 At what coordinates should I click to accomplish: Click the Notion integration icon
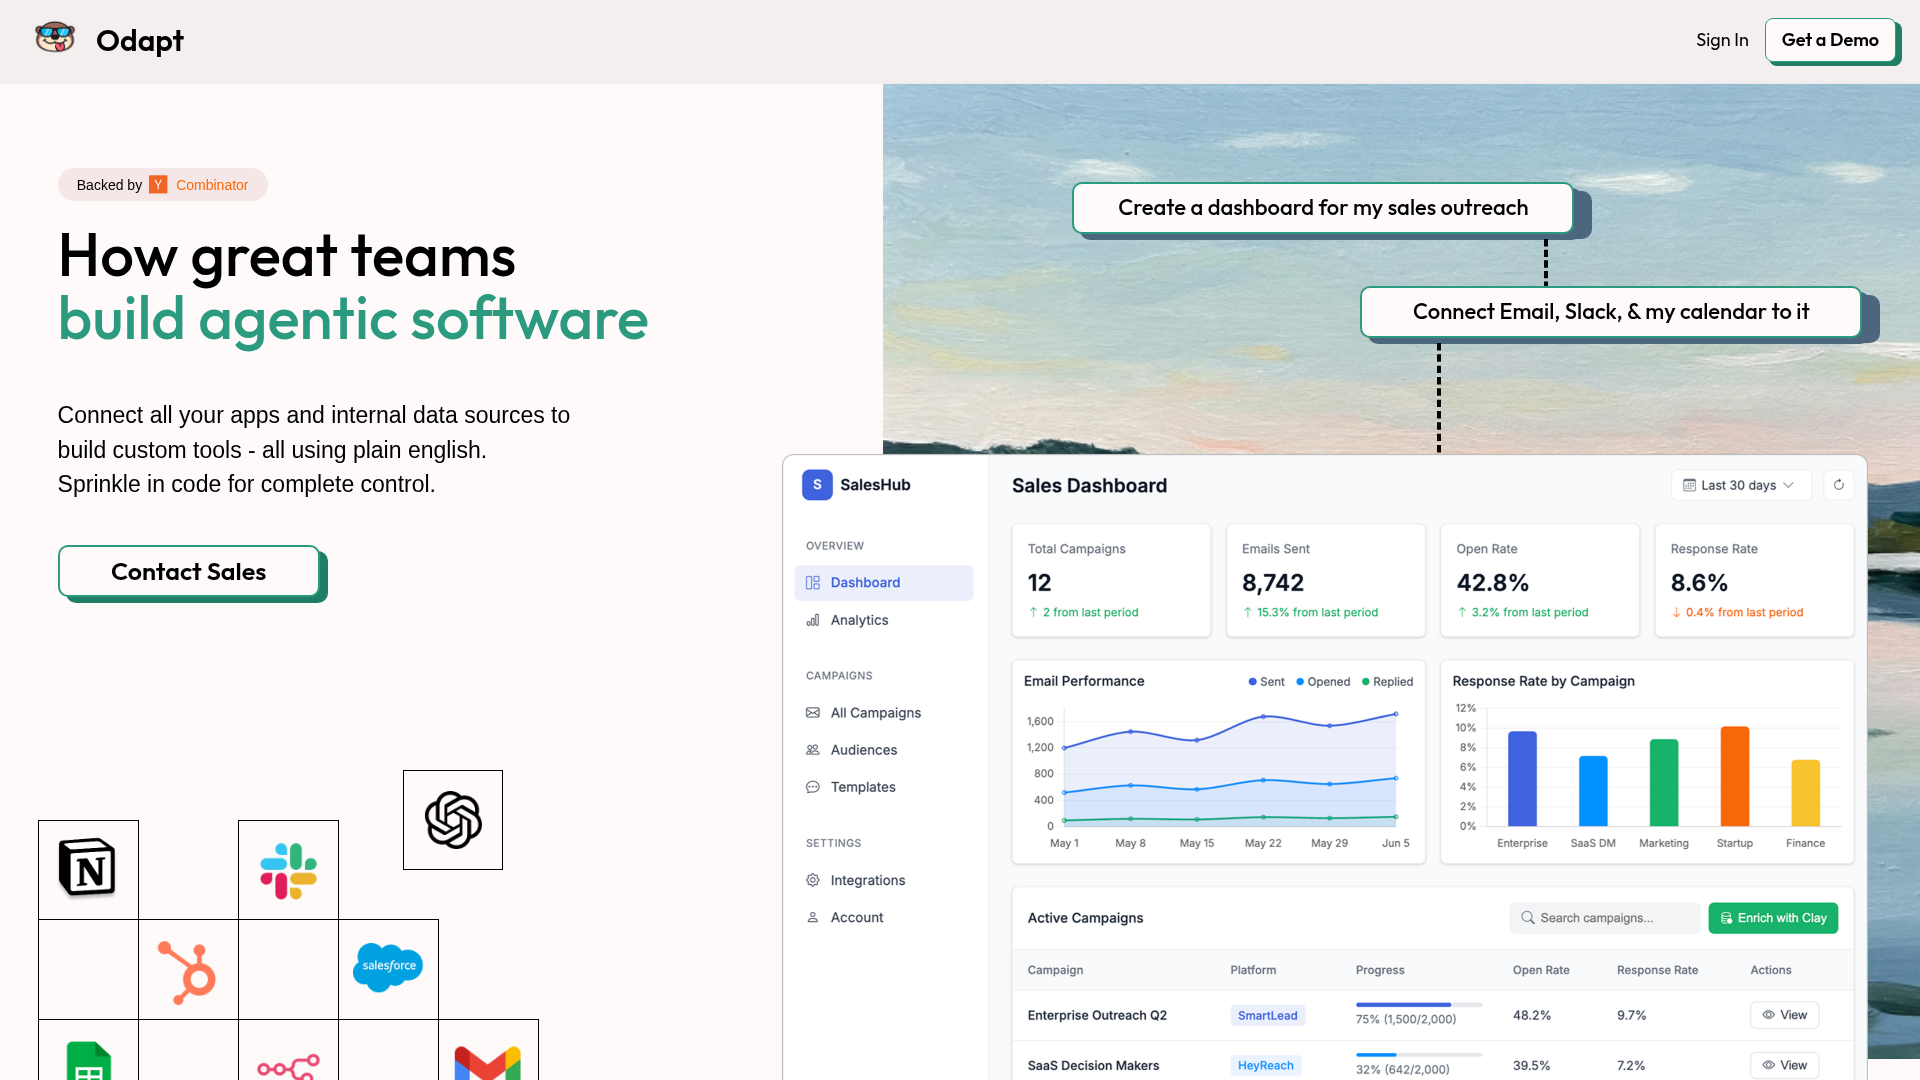[88, 868]
